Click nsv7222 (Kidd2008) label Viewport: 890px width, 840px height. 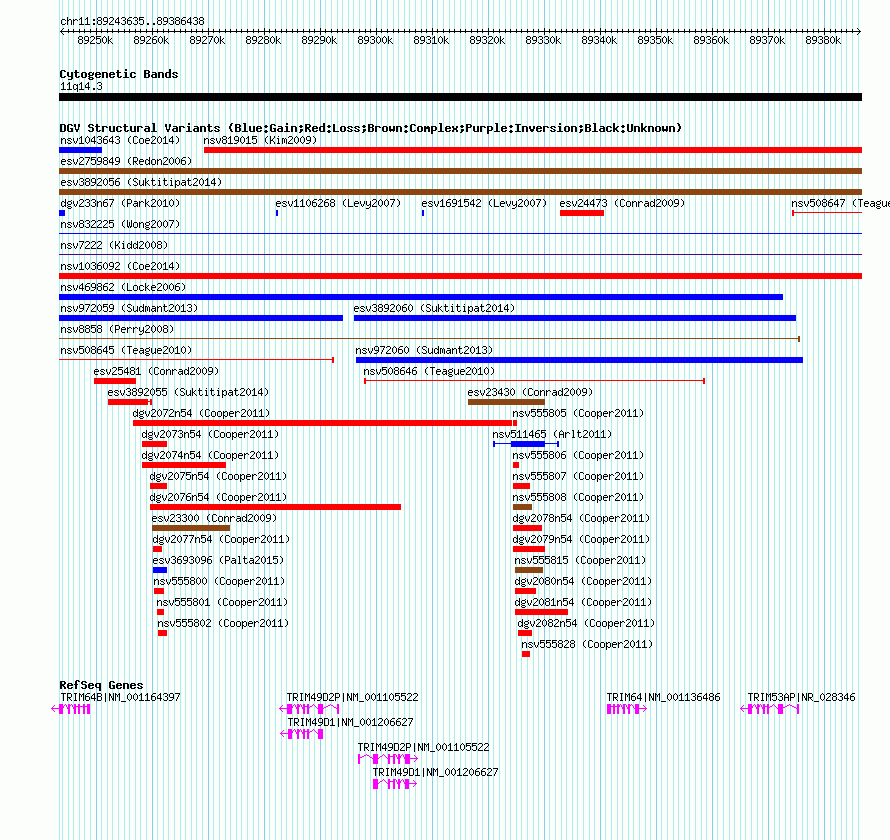pyautogui.click(x=114, y=245)
